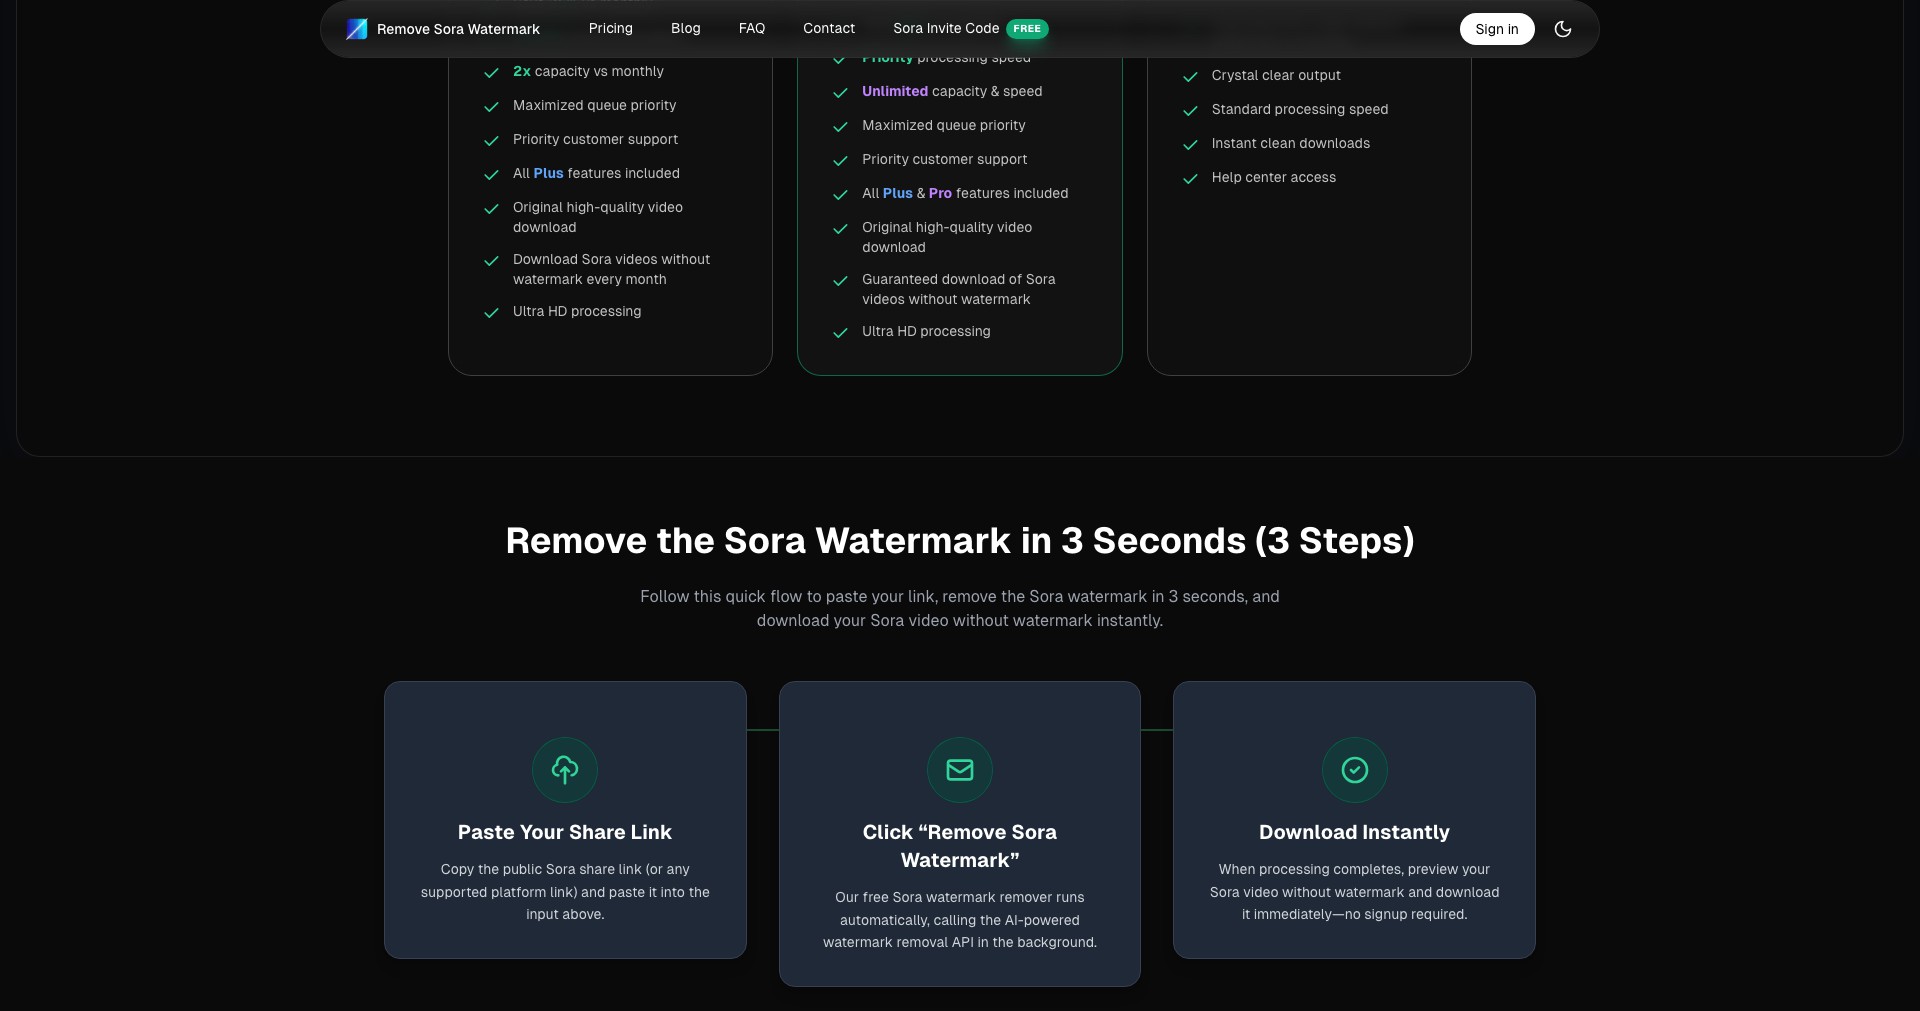Image resolution: width=1920 pixels, height=1011 pixels.
Task: Click the "Remove the Sora Watermark in 3 Seconds" title
Action: (960, 541)
